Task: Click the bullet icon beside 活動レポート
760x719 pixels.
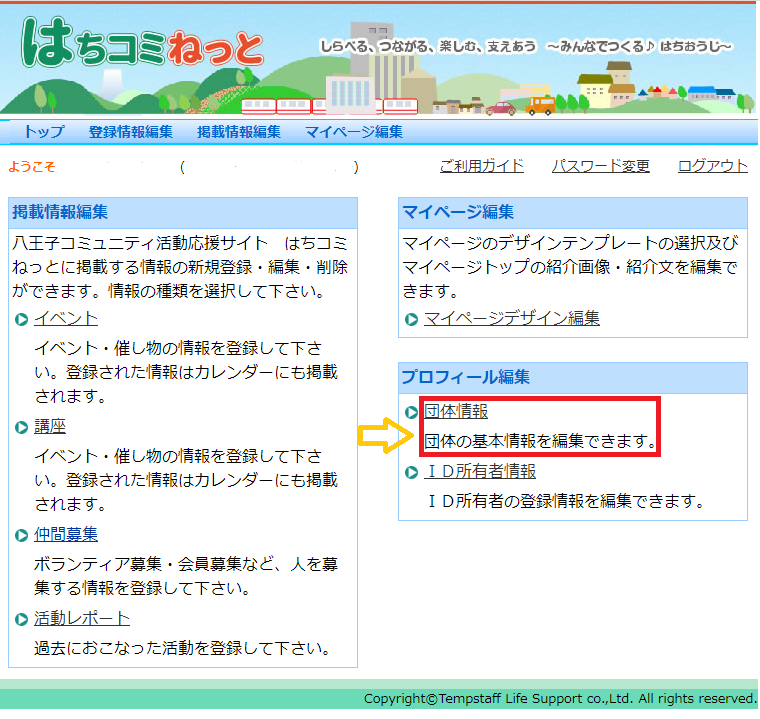Action: 22,620
